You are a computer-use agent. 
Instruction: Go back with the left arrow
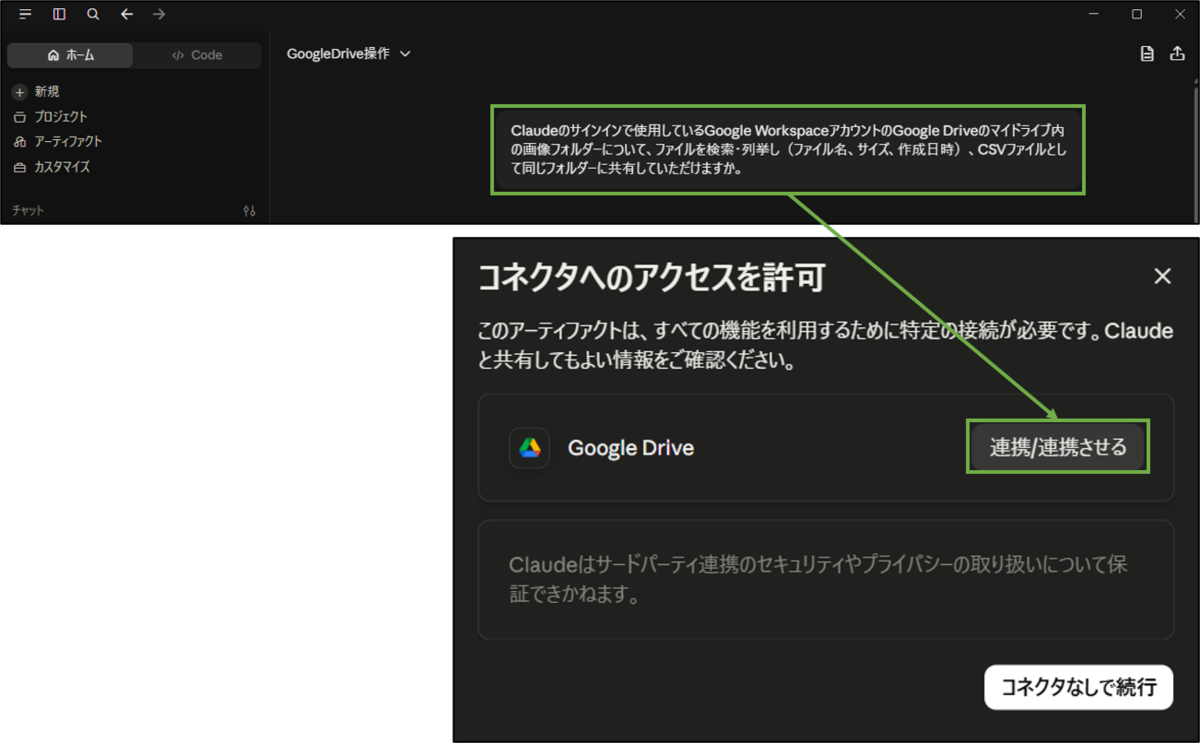127,14
